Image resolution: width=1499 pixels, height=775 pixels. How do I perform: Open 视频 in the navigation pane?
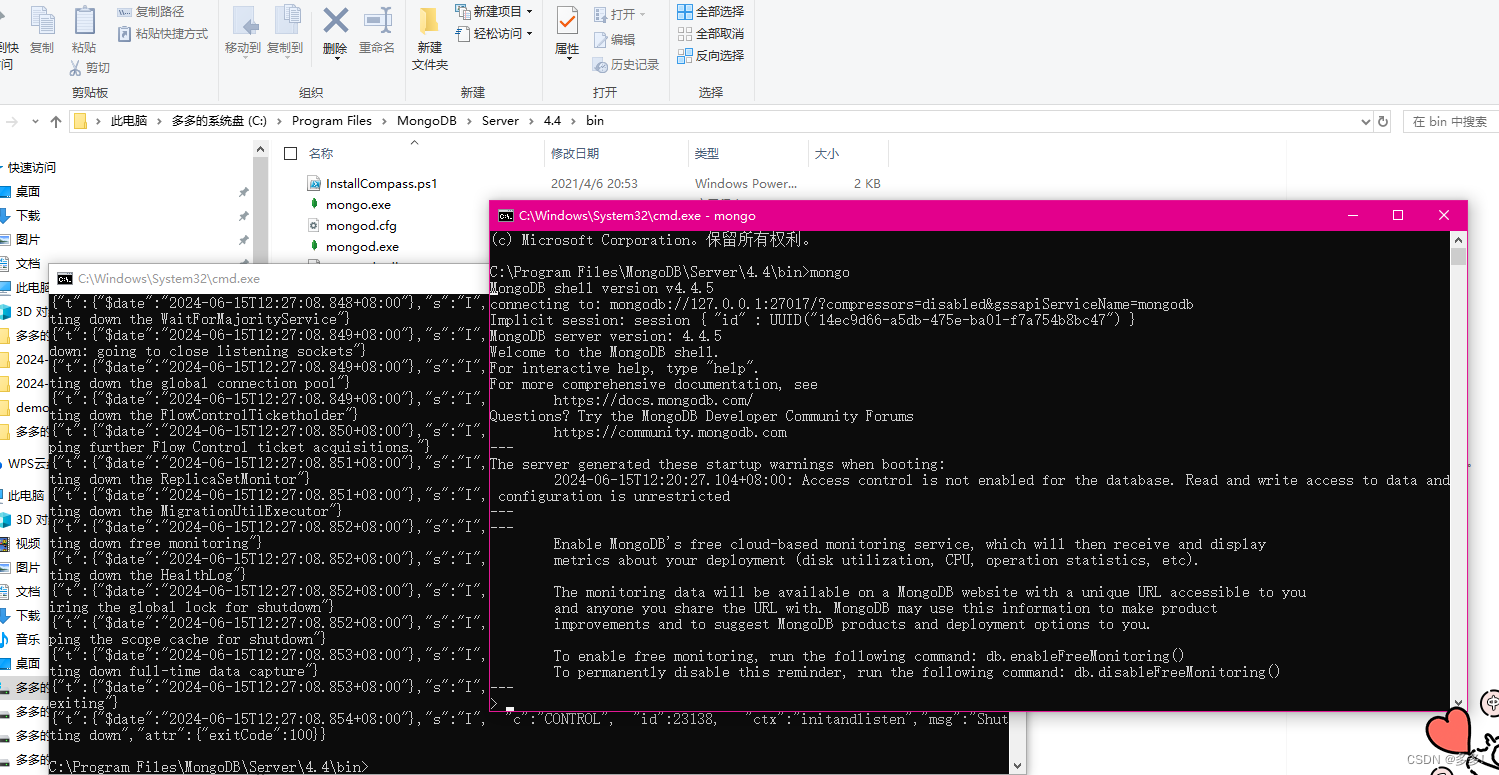tap(28, 543)
